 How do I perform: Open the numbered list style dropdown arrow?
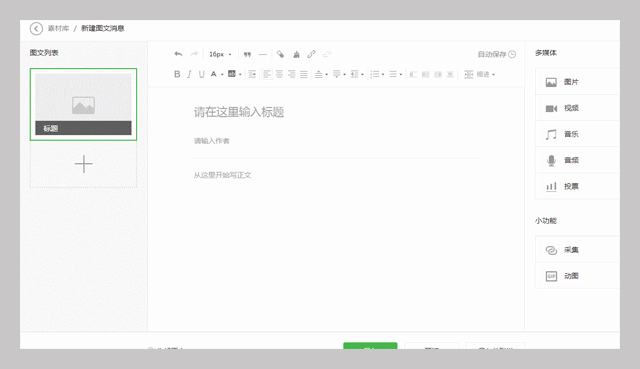383,74
